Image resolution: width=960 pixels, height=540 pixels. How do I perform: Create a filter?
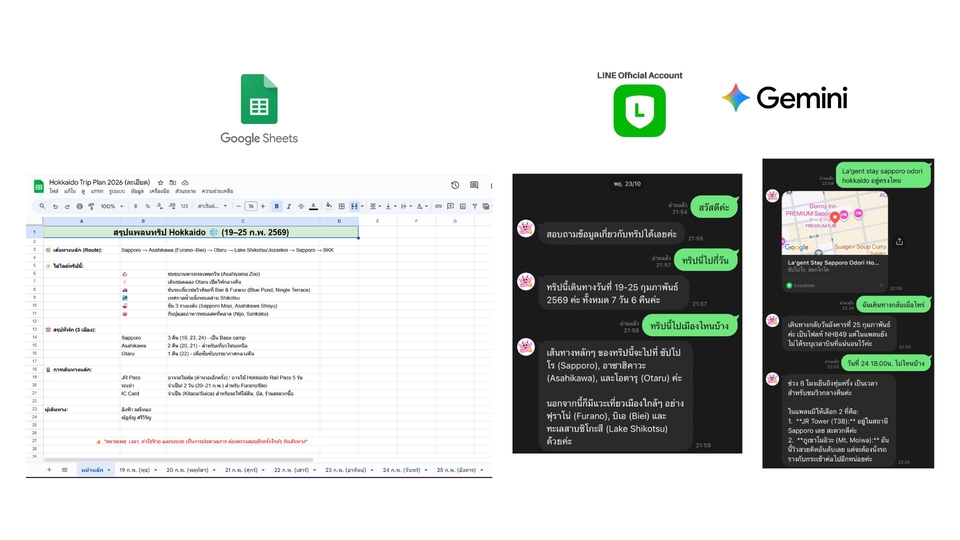tap(474, 206)
